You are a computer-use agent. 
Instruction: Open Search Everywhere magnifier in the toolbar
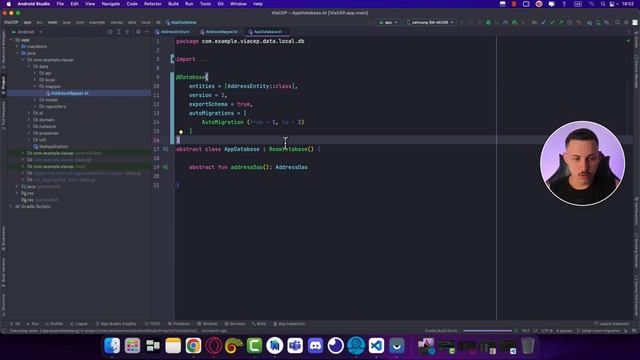click(618, 22)
